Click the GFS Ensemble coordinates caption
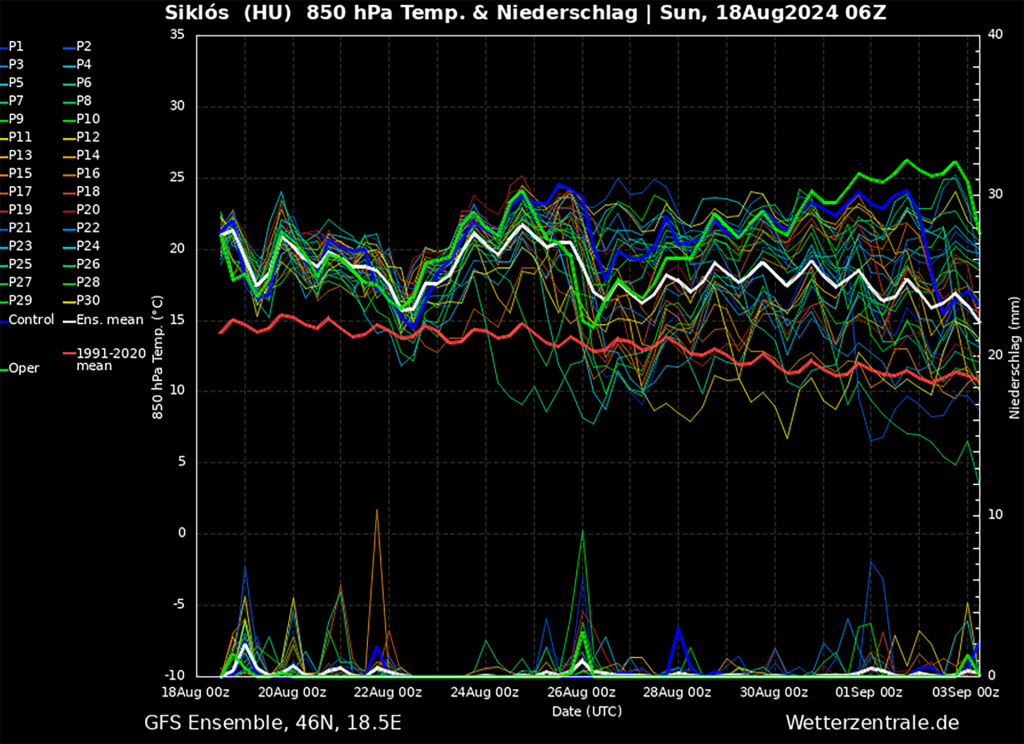This screenshot has width=1024, height=744. 273,722
